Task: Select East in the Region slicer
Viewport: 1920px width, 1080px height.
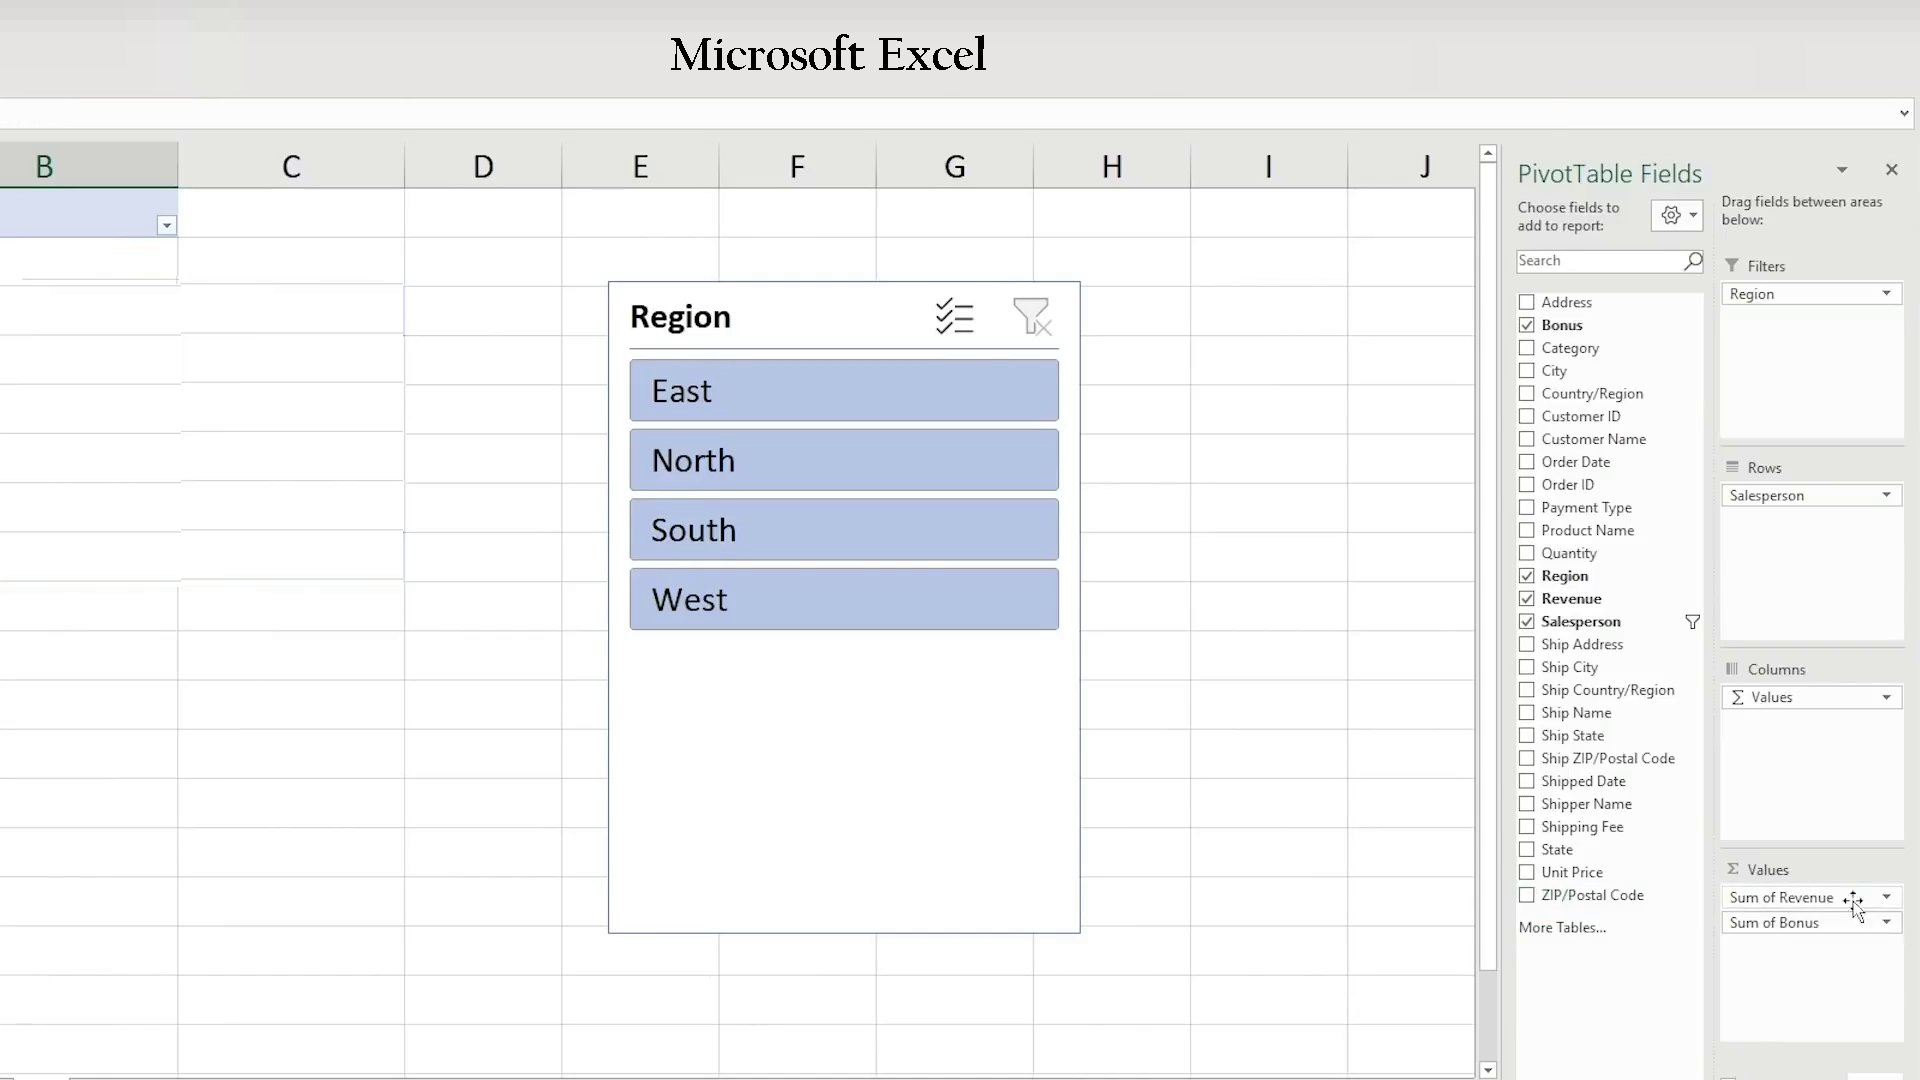Action: 844,391
